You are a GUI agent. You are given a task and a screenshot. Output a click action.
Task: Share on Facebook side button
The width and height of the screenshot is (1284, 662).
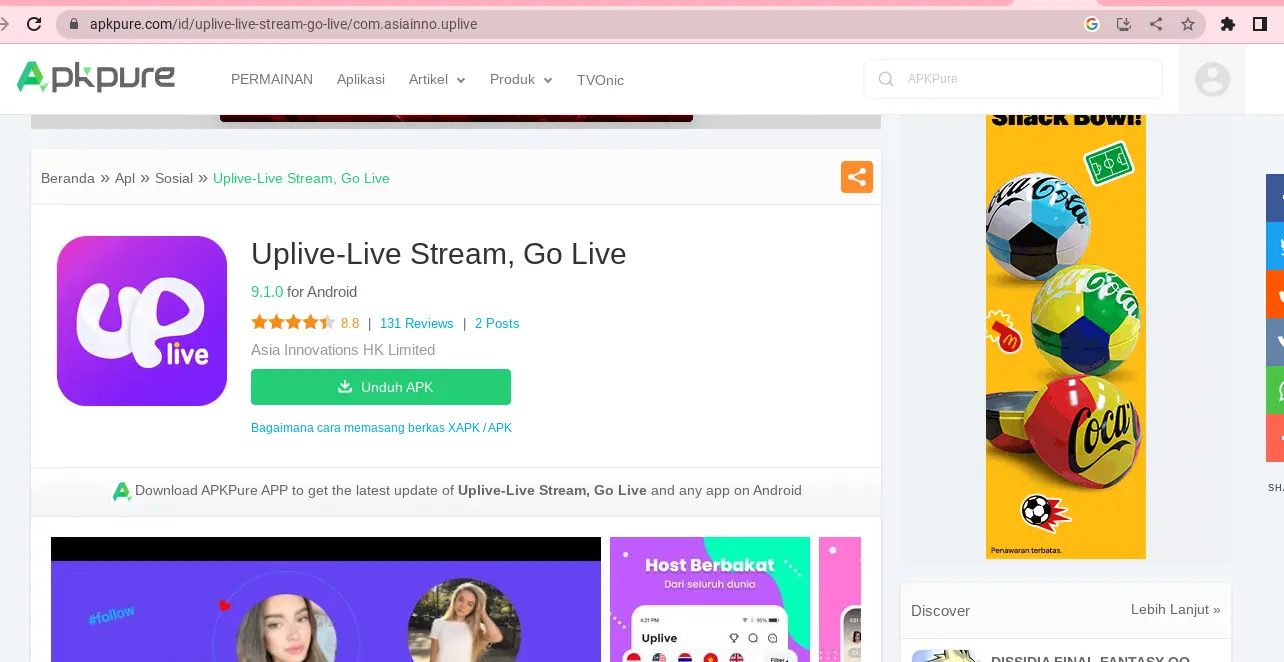click(1275, 197)
